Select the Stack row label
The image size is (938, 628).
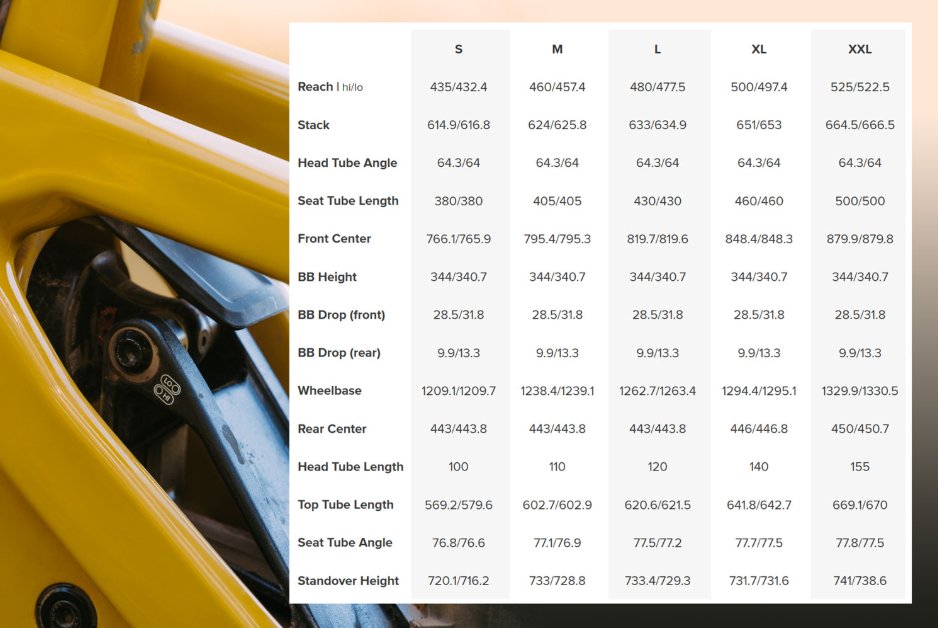coord(313,125)
